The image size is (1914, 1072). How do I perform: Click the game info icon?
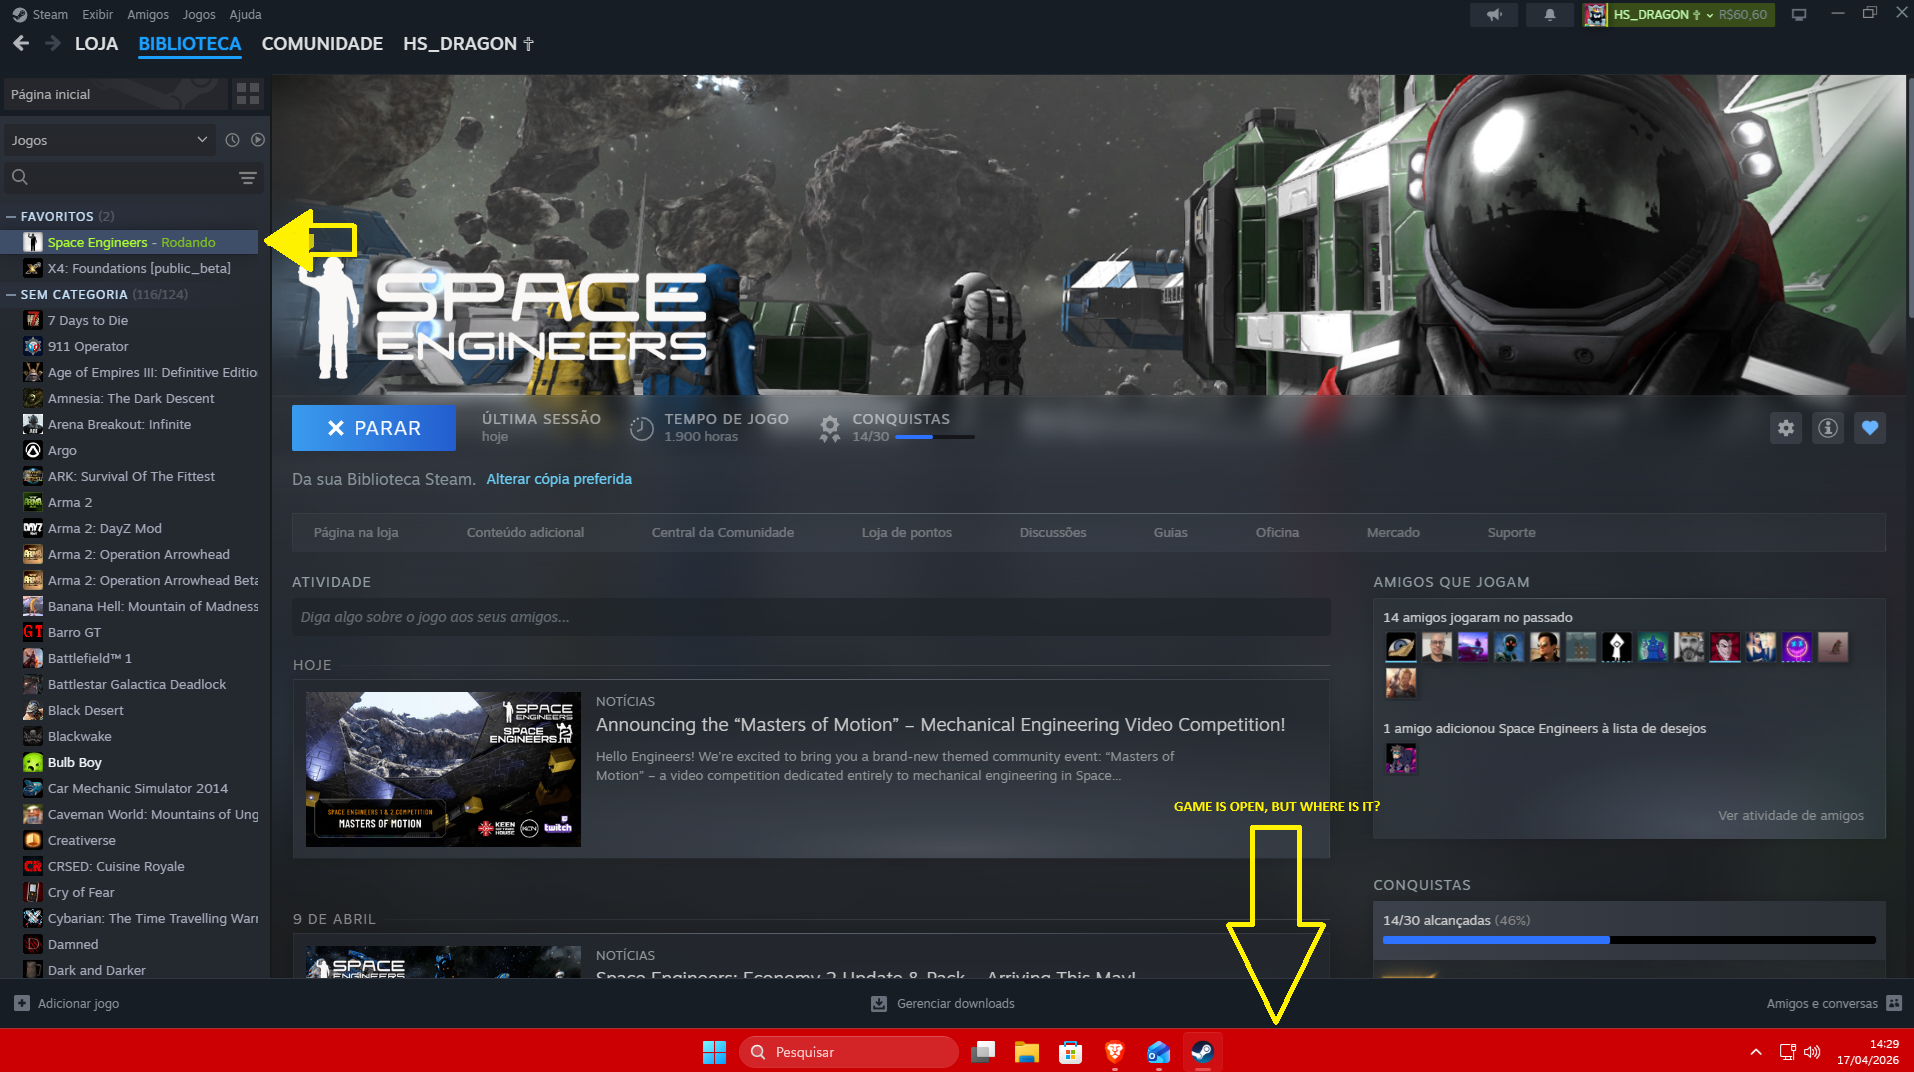click(1827, 428)
